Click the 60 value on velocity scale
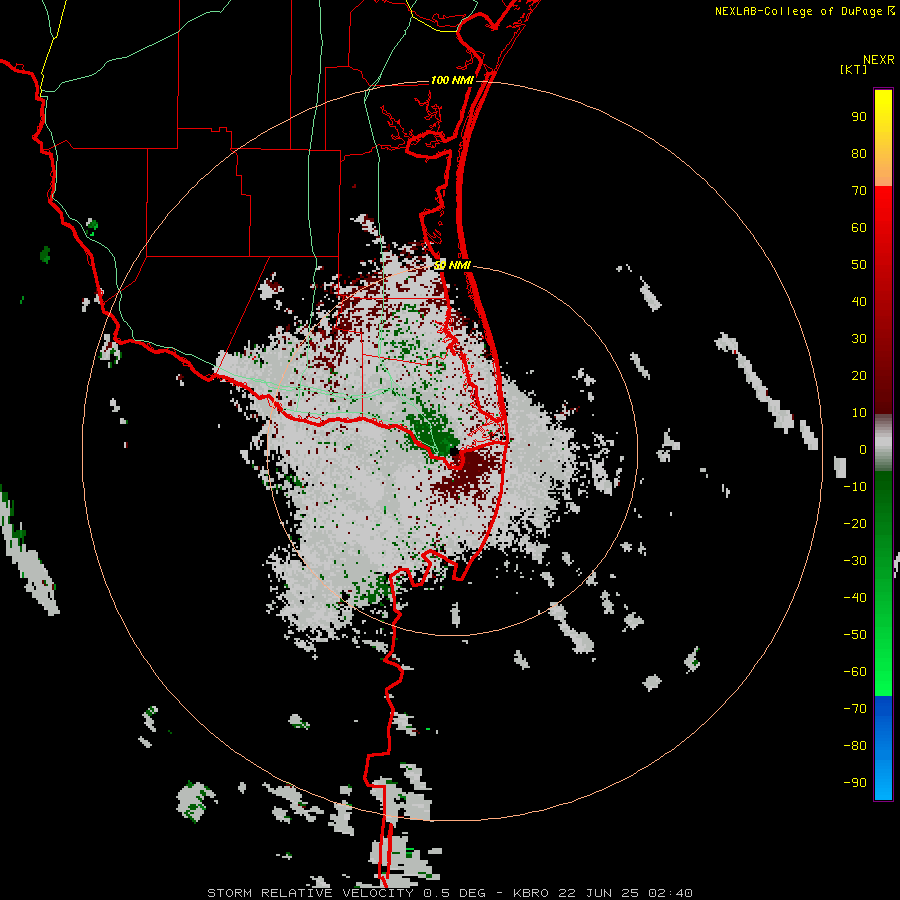Image resolution: width=900 pixels, height=900 pixels. [859, 228]
